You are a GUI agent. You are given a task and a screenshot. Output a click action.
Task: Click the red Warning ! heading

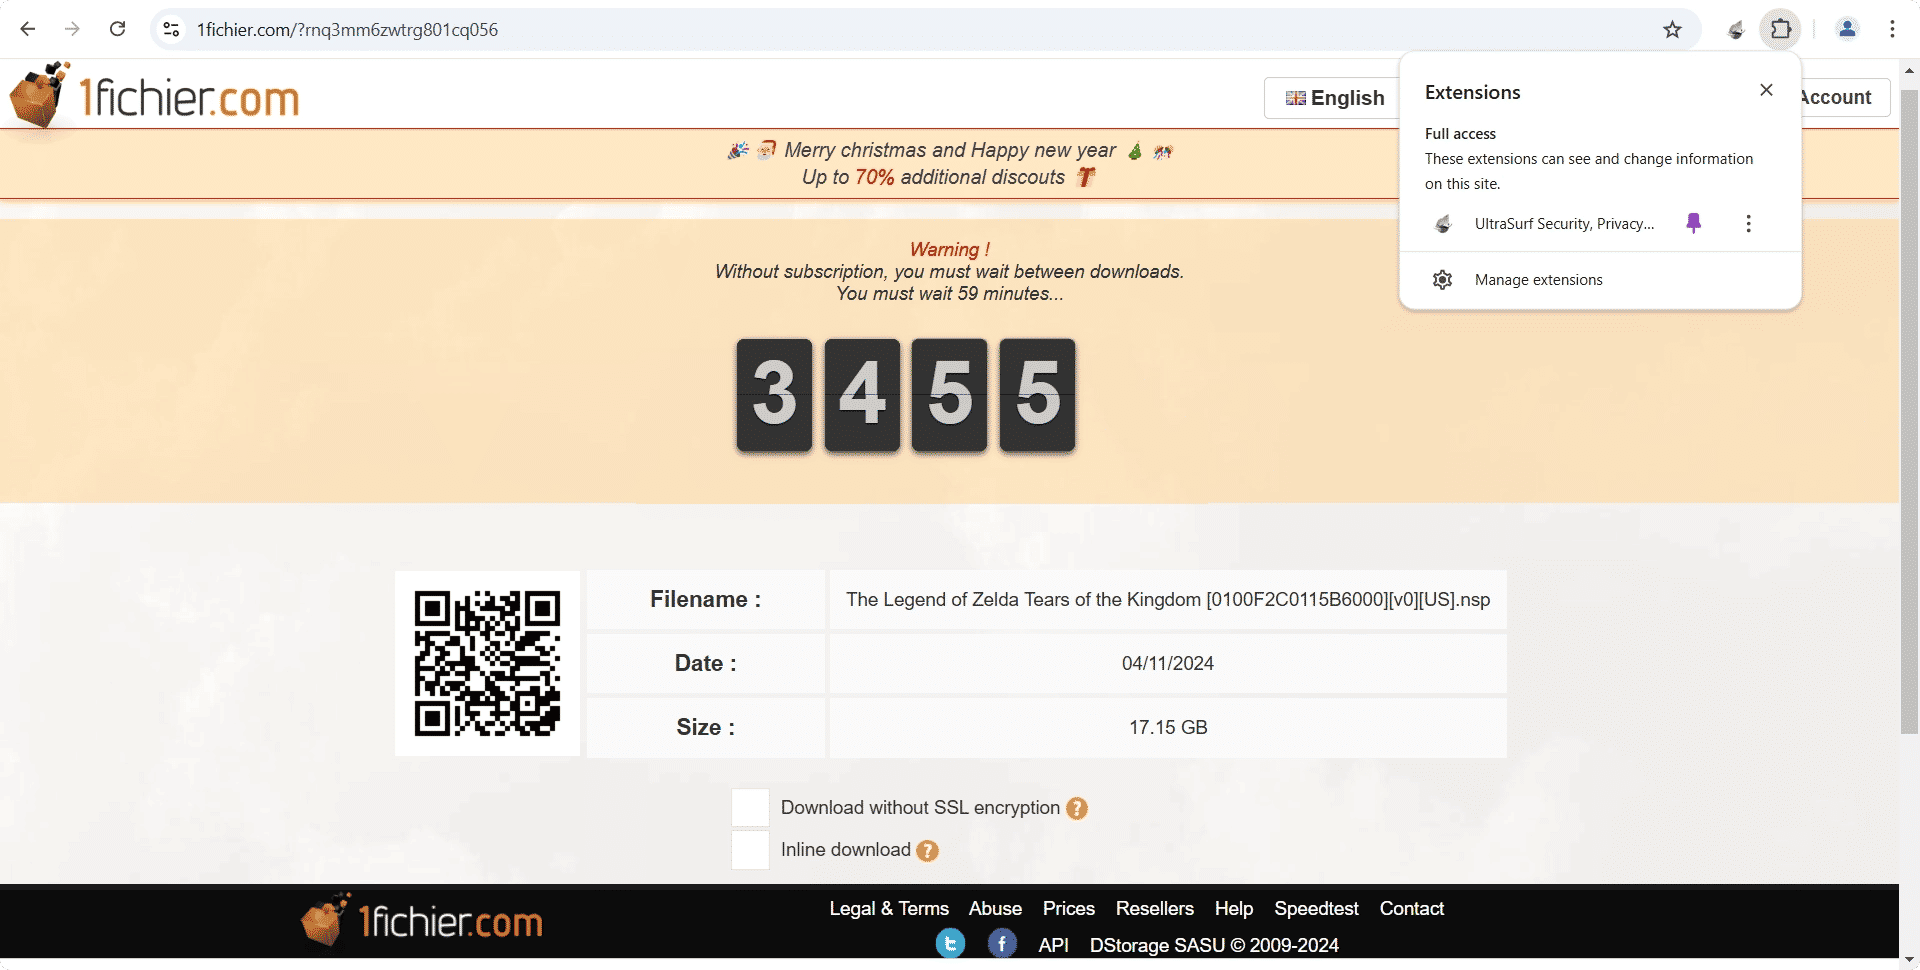pyautogui.click(x=950, y=249)
